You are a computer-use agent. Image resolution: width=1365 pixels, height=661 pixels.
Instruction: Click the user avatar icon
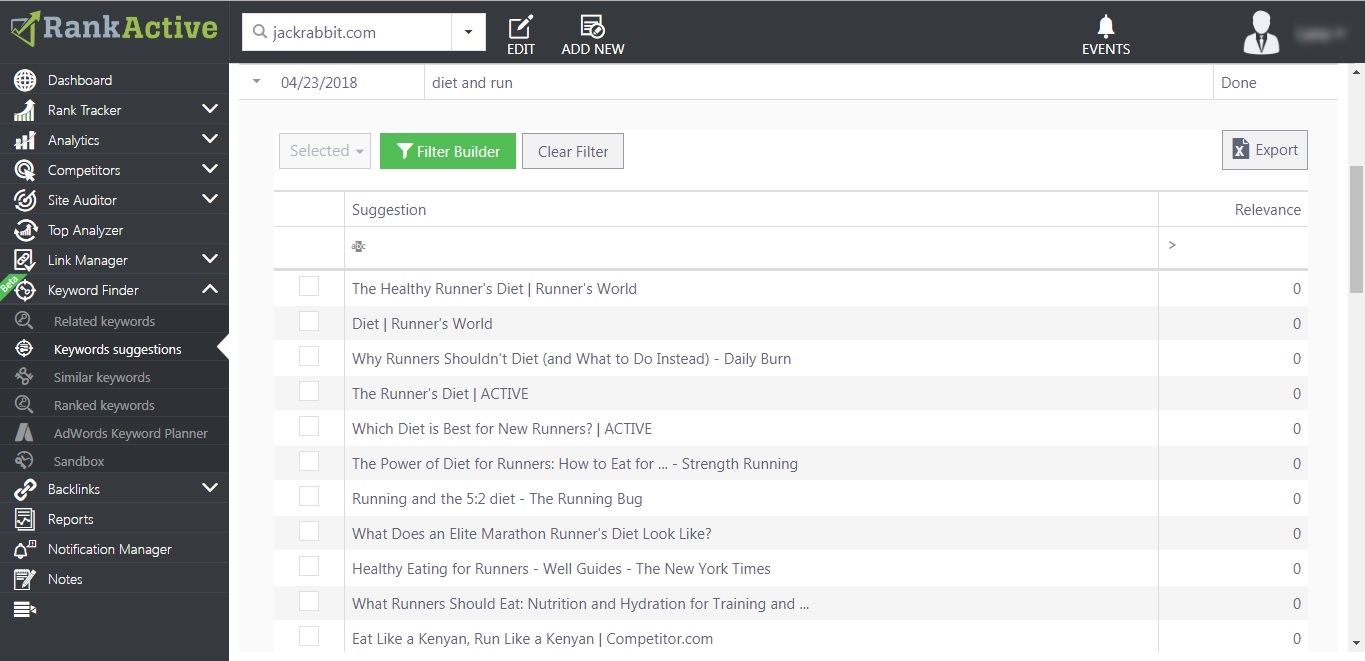[x=1261, y=32]
